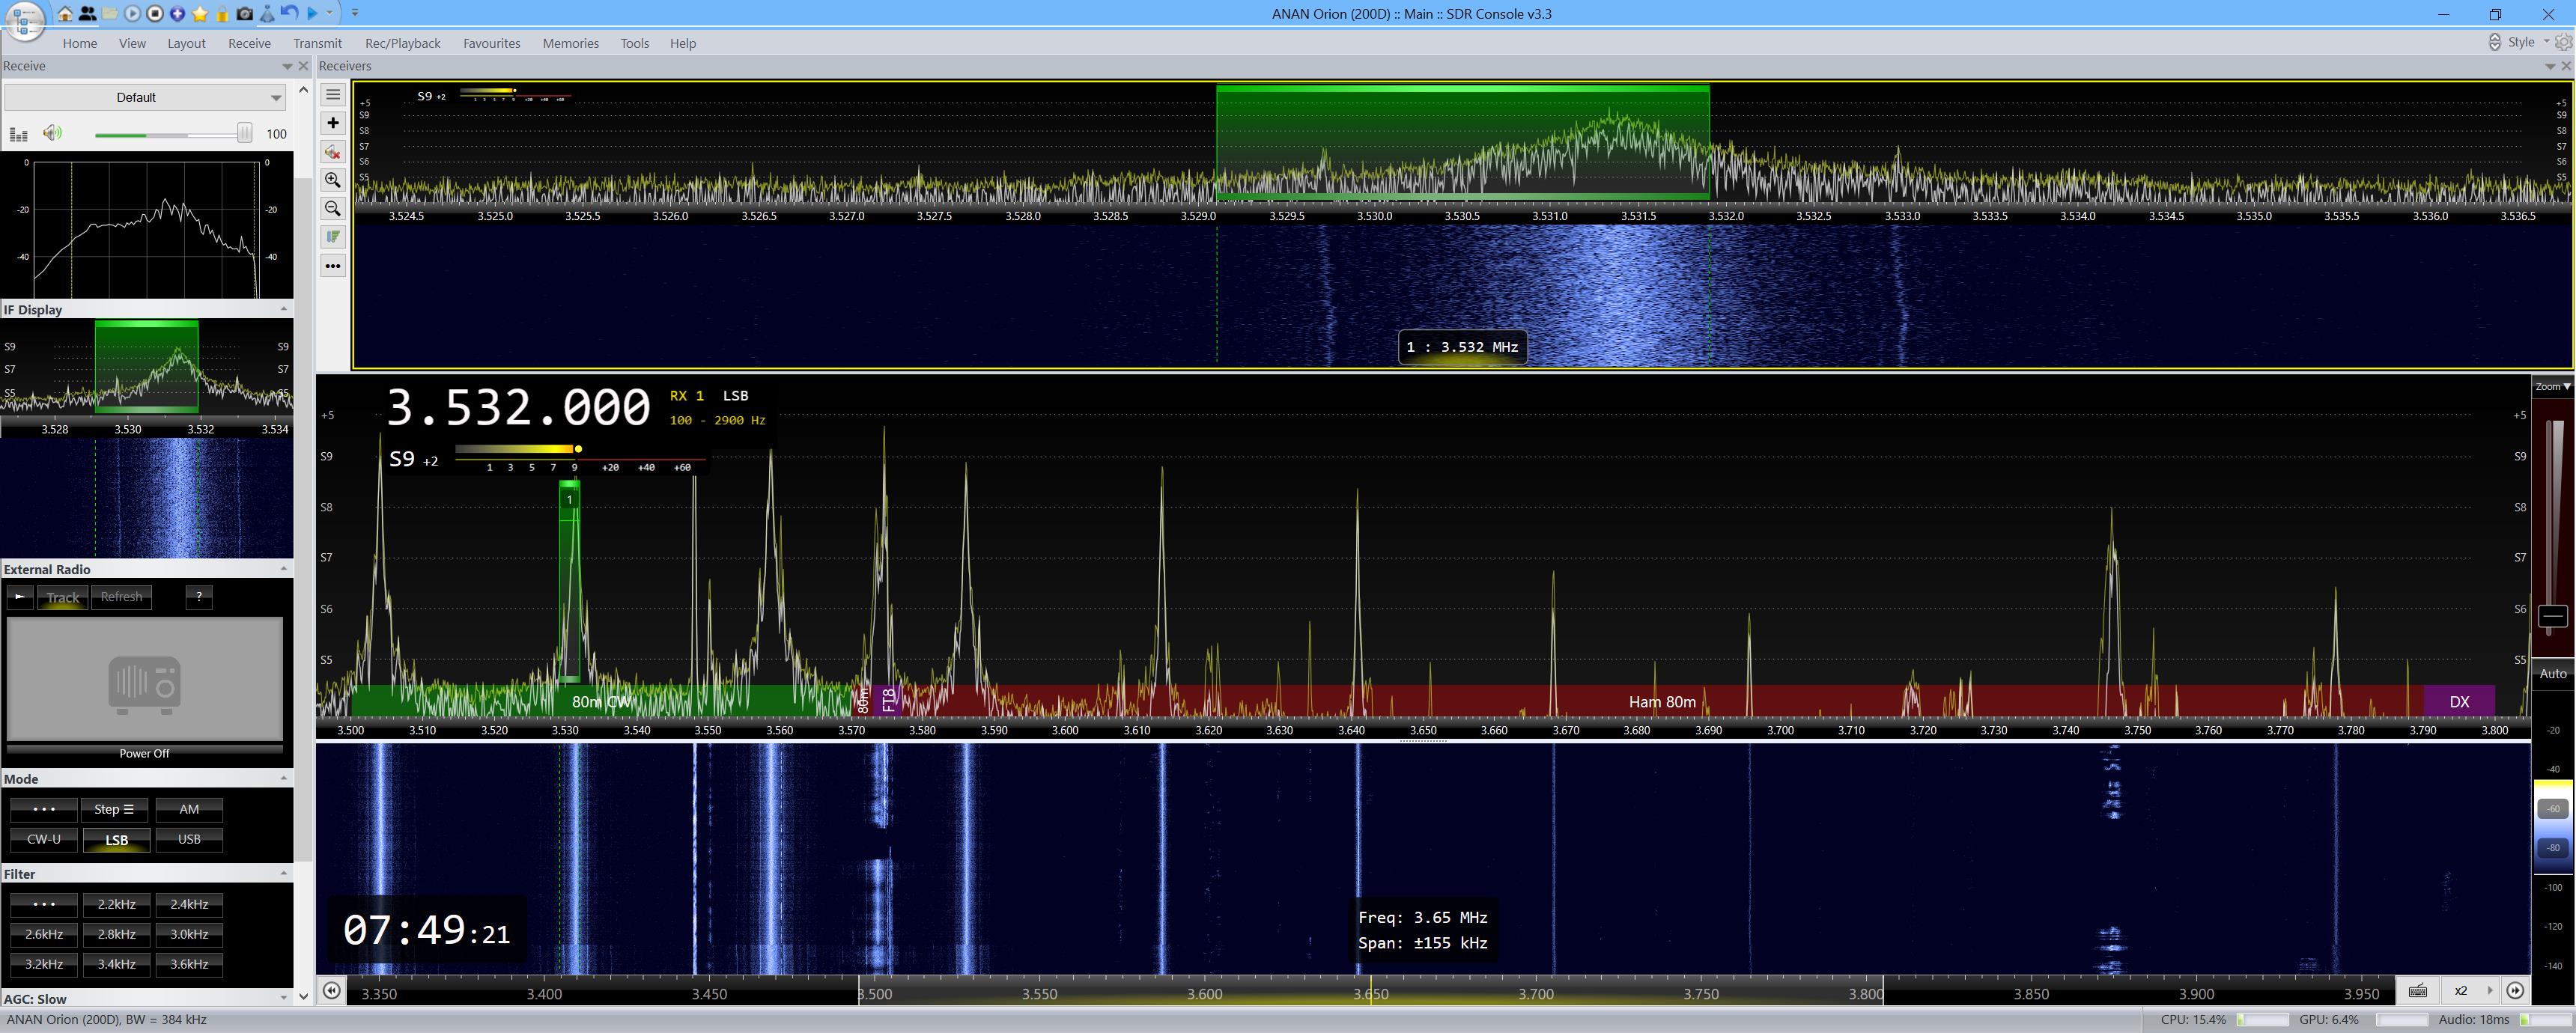Screen dimensions: 2576x1033
Task: Click the add receiver plus button
Action: 333,123
